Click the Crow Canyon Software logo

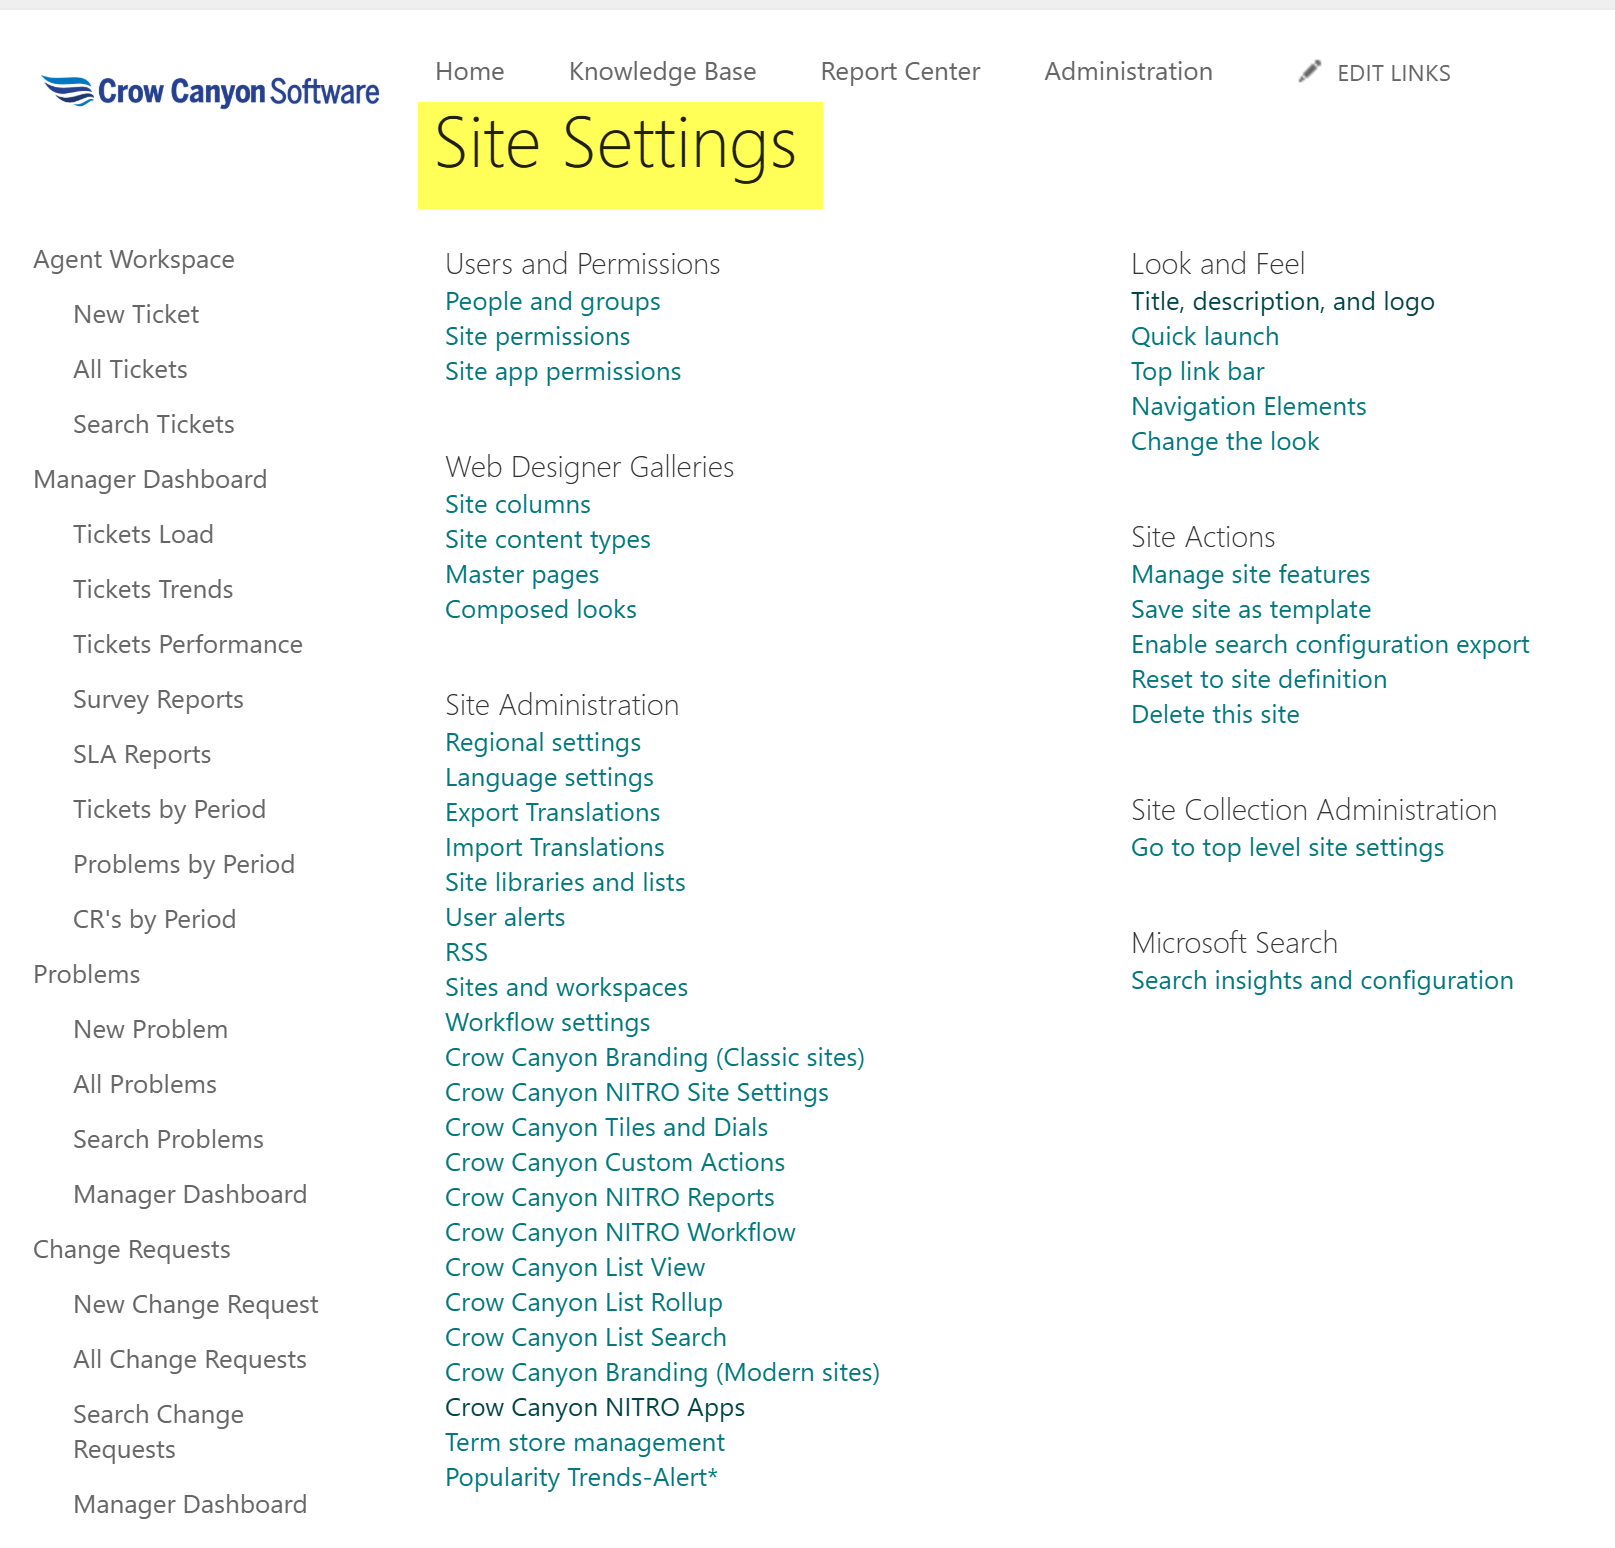(210, 91)
